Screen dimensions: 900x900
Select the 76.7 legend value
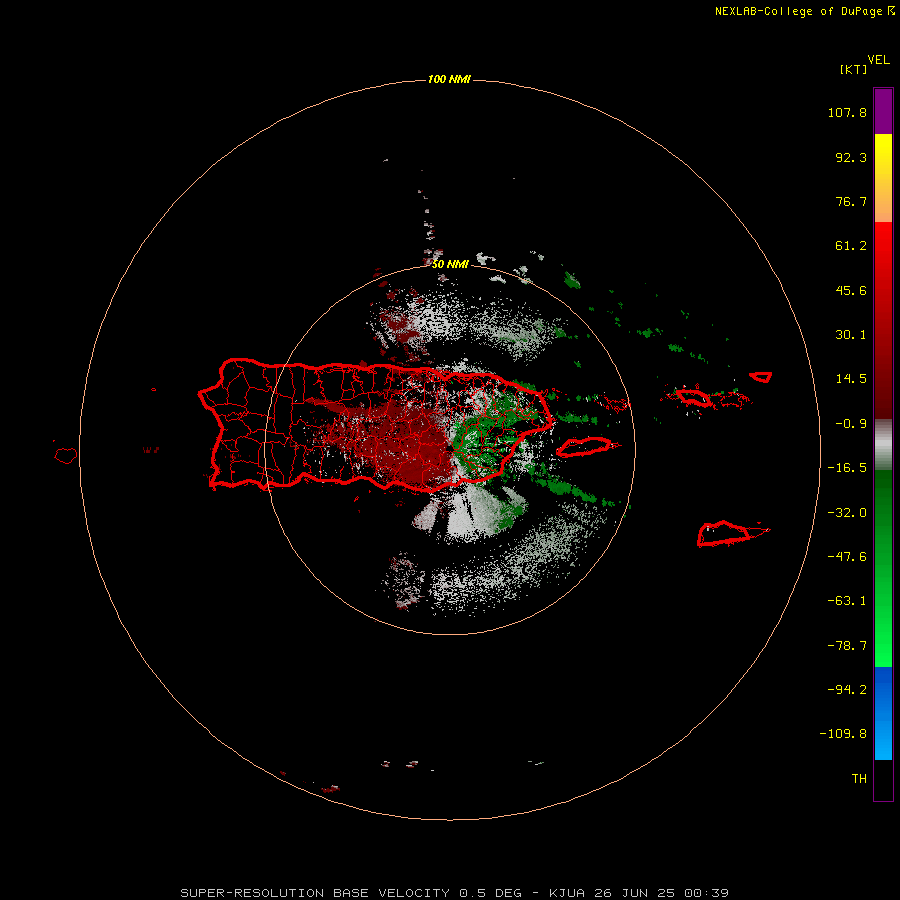click(x=851, y=201)
